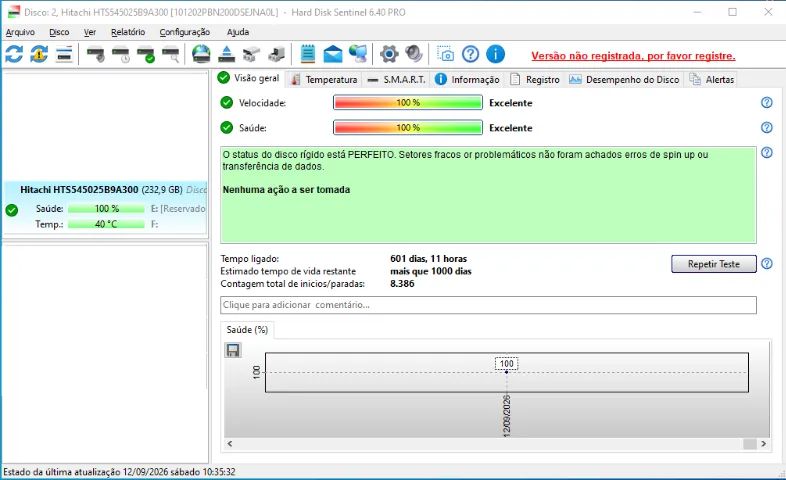Image resolution: width=786 pixels, height=480 pixels.
Task: Open the Relatório menu
Action: [x=128, y=32]
